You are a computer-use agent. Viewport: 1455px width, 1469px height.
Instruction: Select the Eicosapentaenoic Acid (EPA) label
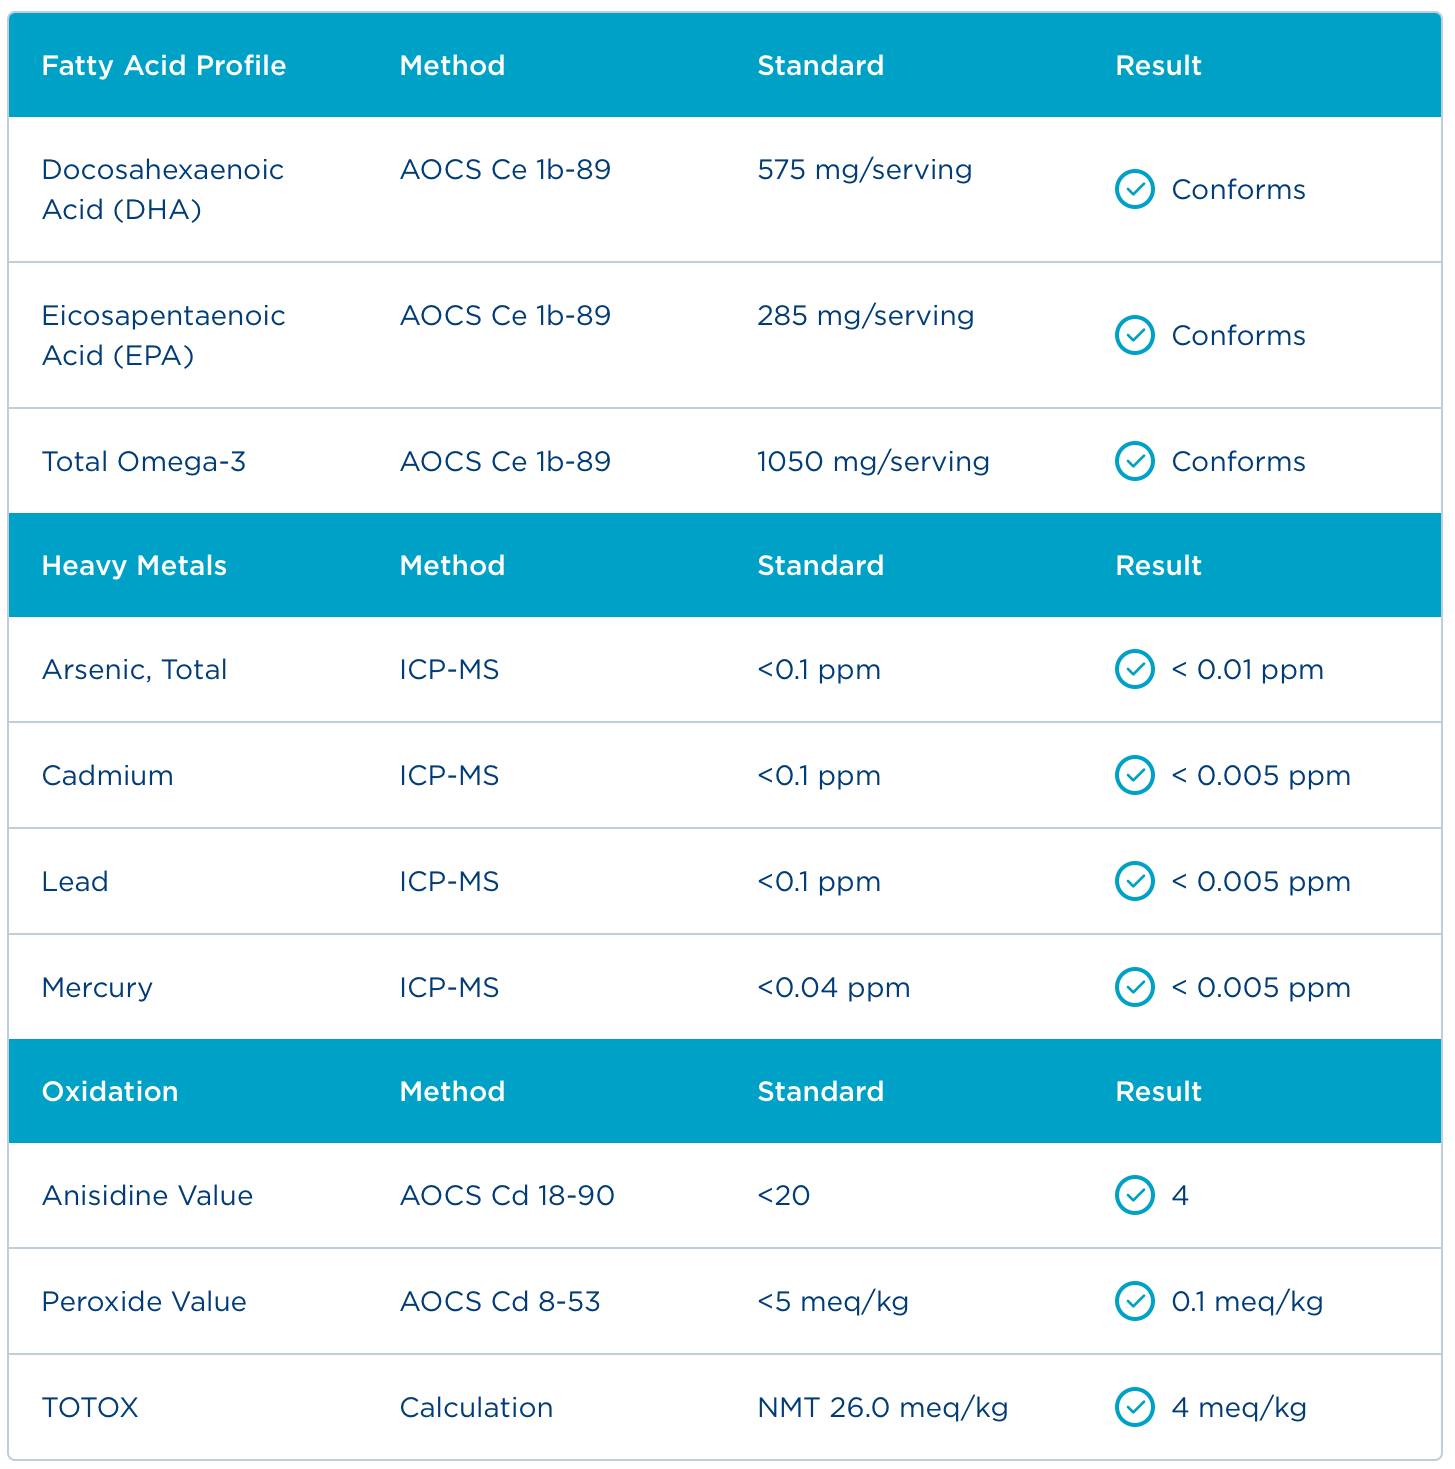pos(163,335)
